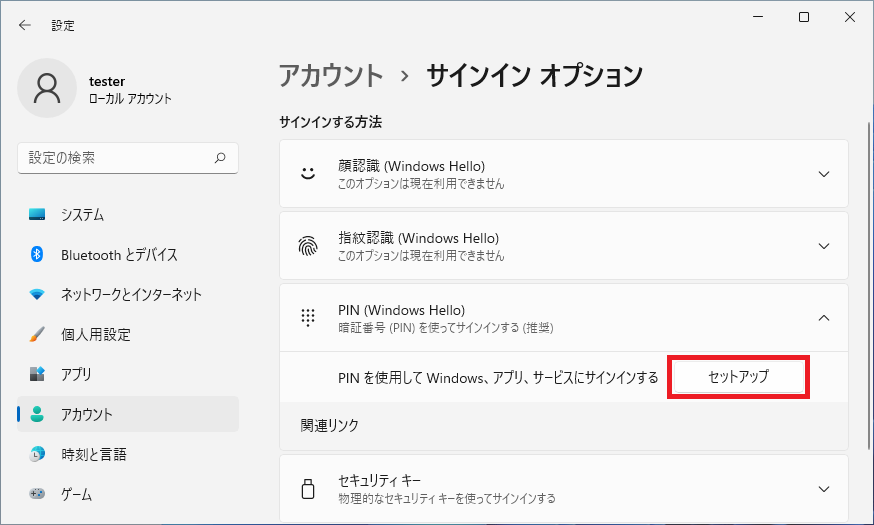The height and width of the screenshot is (525, 874).
Task: Maximize the 設定 window
Action: [x=804, y=17]
